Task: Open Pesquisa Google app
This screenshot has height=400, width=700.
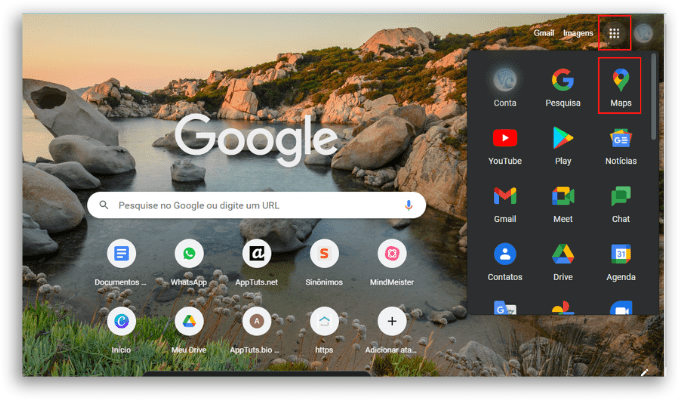Action: point(563,88)
